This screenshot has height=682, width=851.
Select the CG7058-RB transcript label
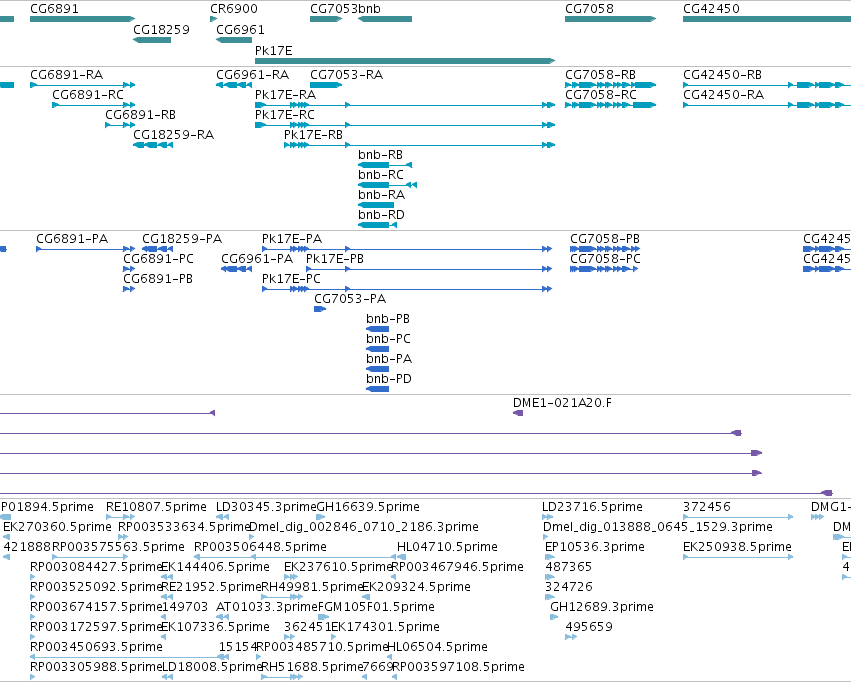pyautogui.click(x=600, y=75)
